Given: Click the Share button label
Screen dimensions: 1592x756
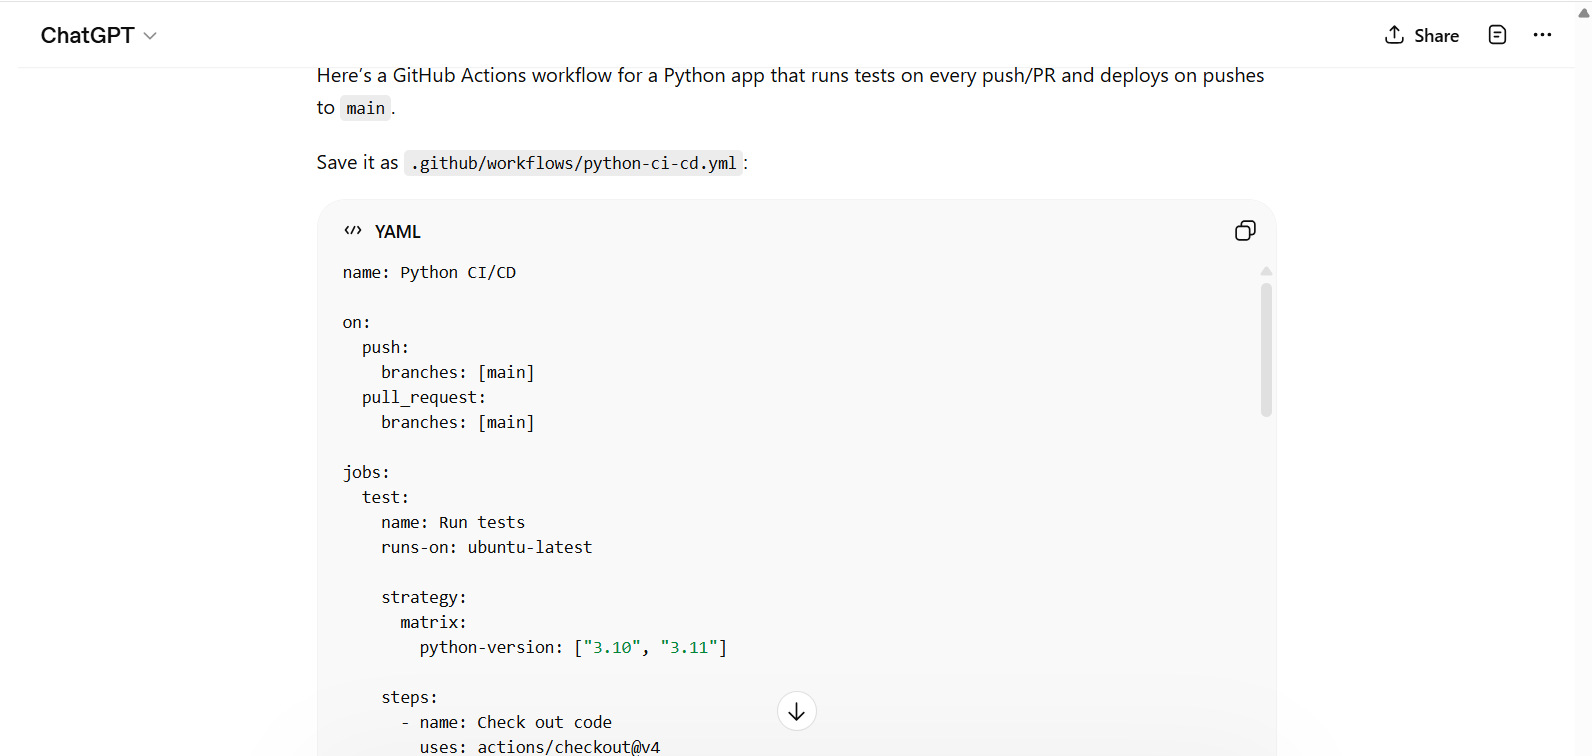Looking at the screenshot, I should pyautogui.click(x=1436, y=36).
